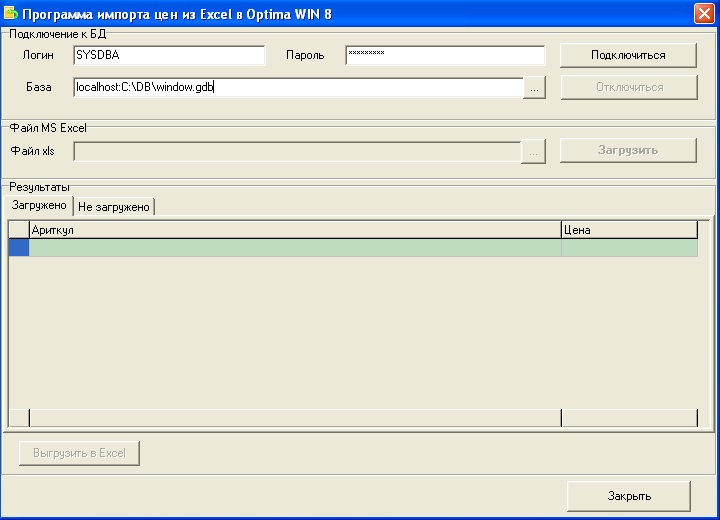Image resolution: width=720 pixels, height=520 pixels.
Task: Click the Аритикул column header
Action: (x=294, y=230)
